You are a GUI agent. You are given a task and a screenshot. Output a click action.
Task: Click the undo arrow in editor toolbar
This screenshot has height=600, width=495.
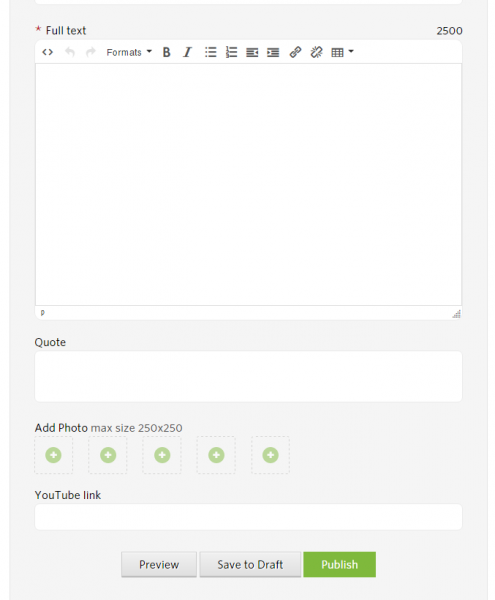70,52
